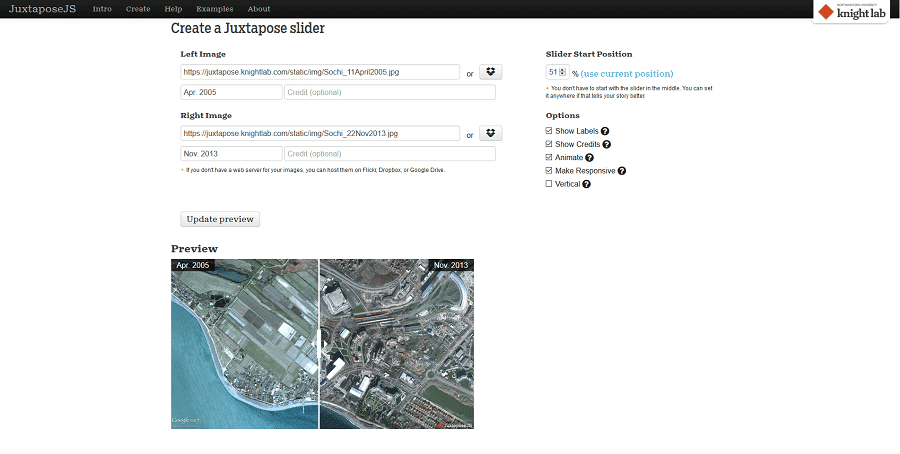Click the 'use current position' link
Image resolution: width=900 pixels, height=454 pixels.
(x=627, y=74)
